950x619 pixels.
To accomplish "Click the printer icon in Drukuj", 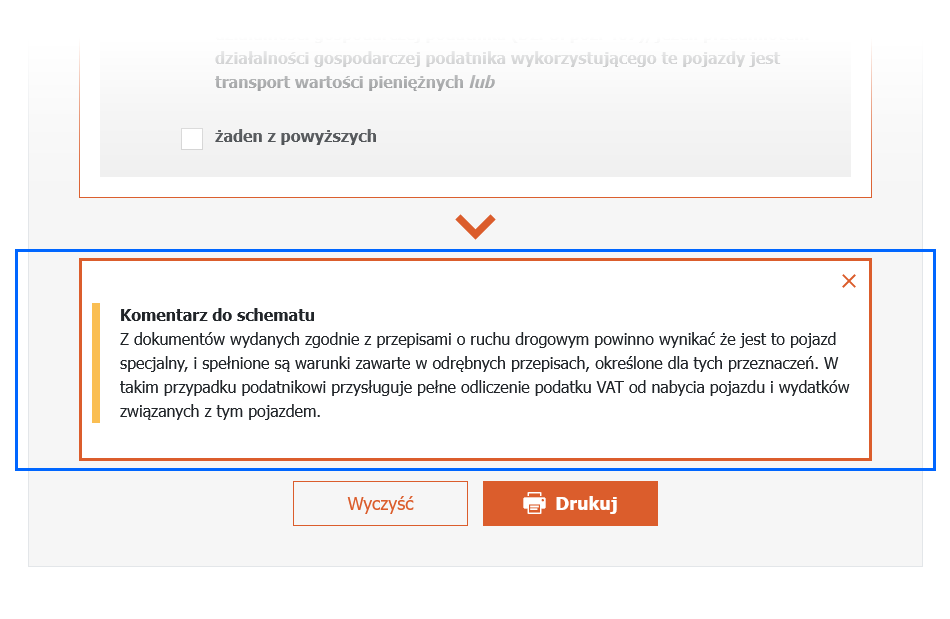I will (x=534, y=503).
